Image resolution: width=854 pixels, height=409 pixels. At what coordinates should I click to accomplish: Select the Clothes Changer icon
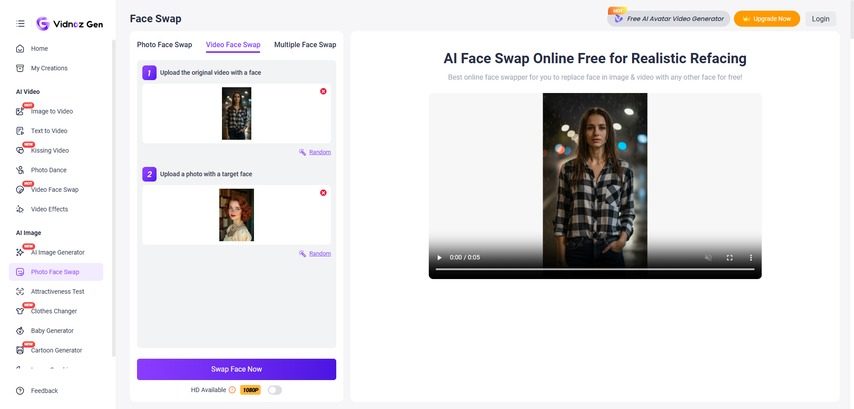(x=20, y=311)
